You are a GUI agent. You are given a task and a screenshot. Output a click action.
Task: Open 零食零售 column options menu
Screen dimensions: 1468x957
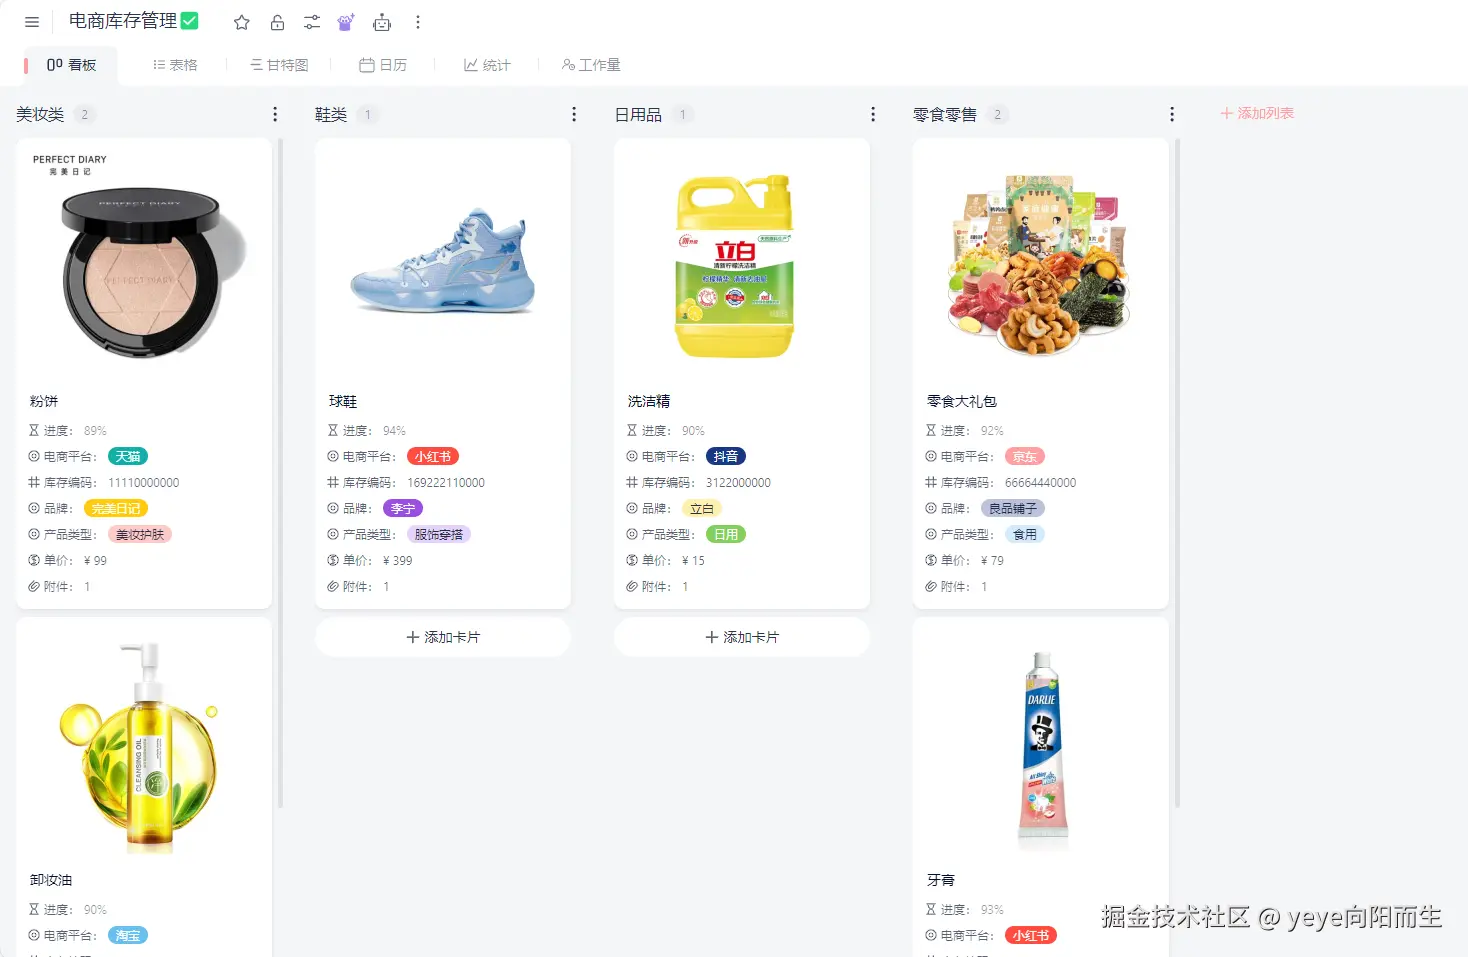(x=1172, y=115)
